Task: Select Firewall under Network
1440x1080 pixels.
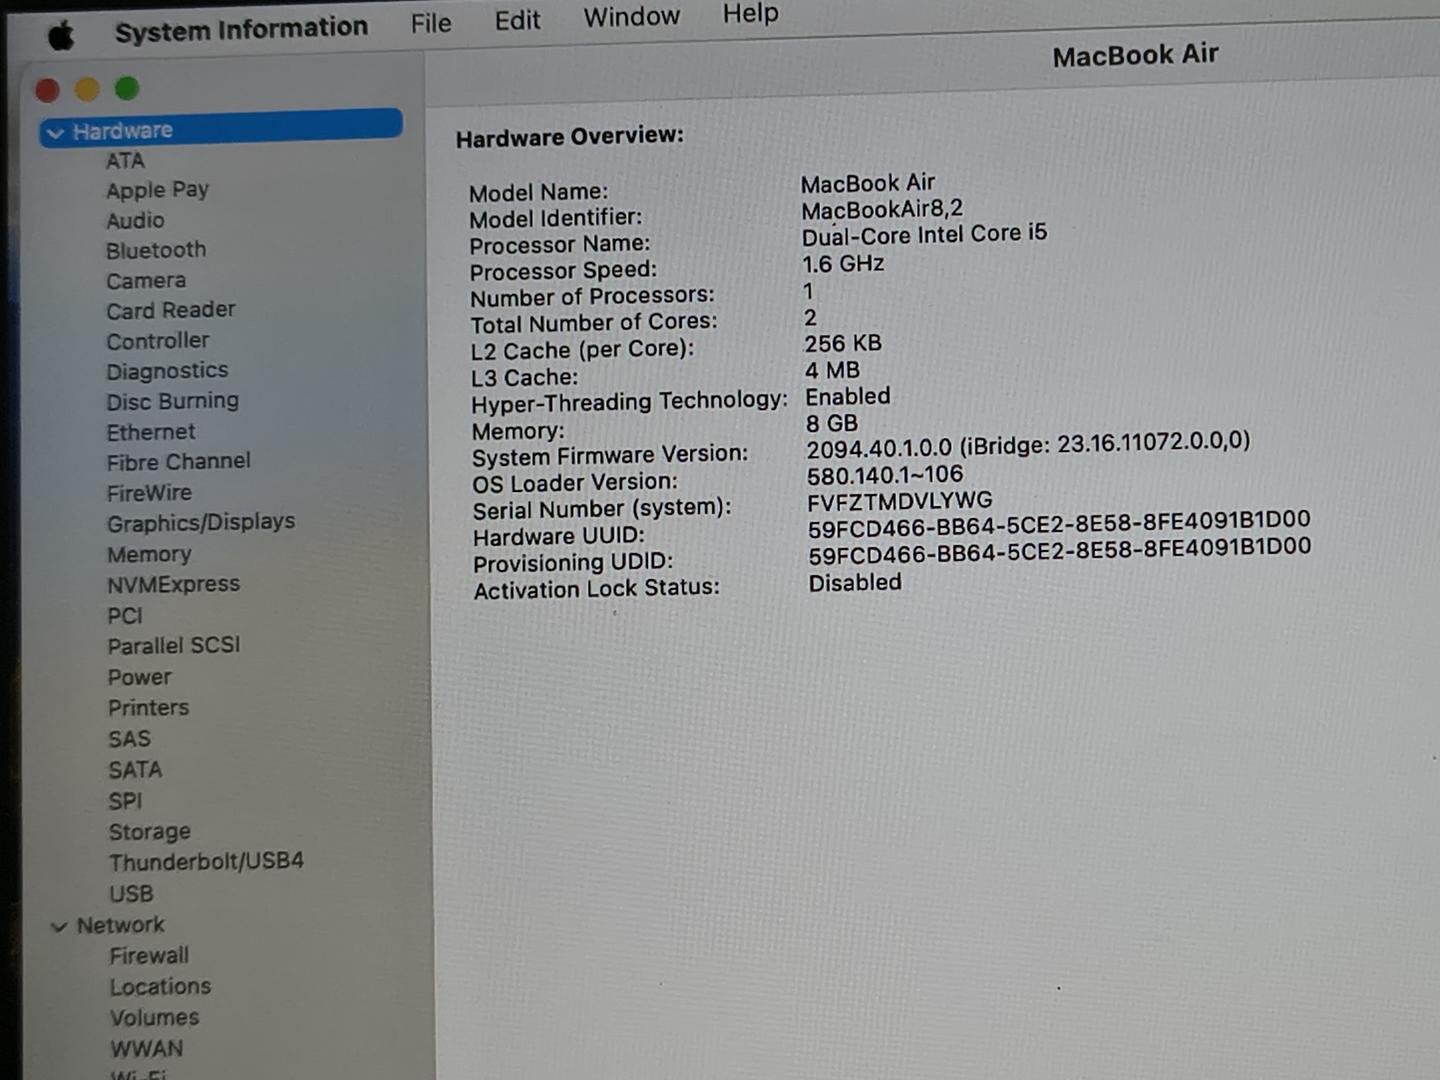Action: [x=149, y=956]
